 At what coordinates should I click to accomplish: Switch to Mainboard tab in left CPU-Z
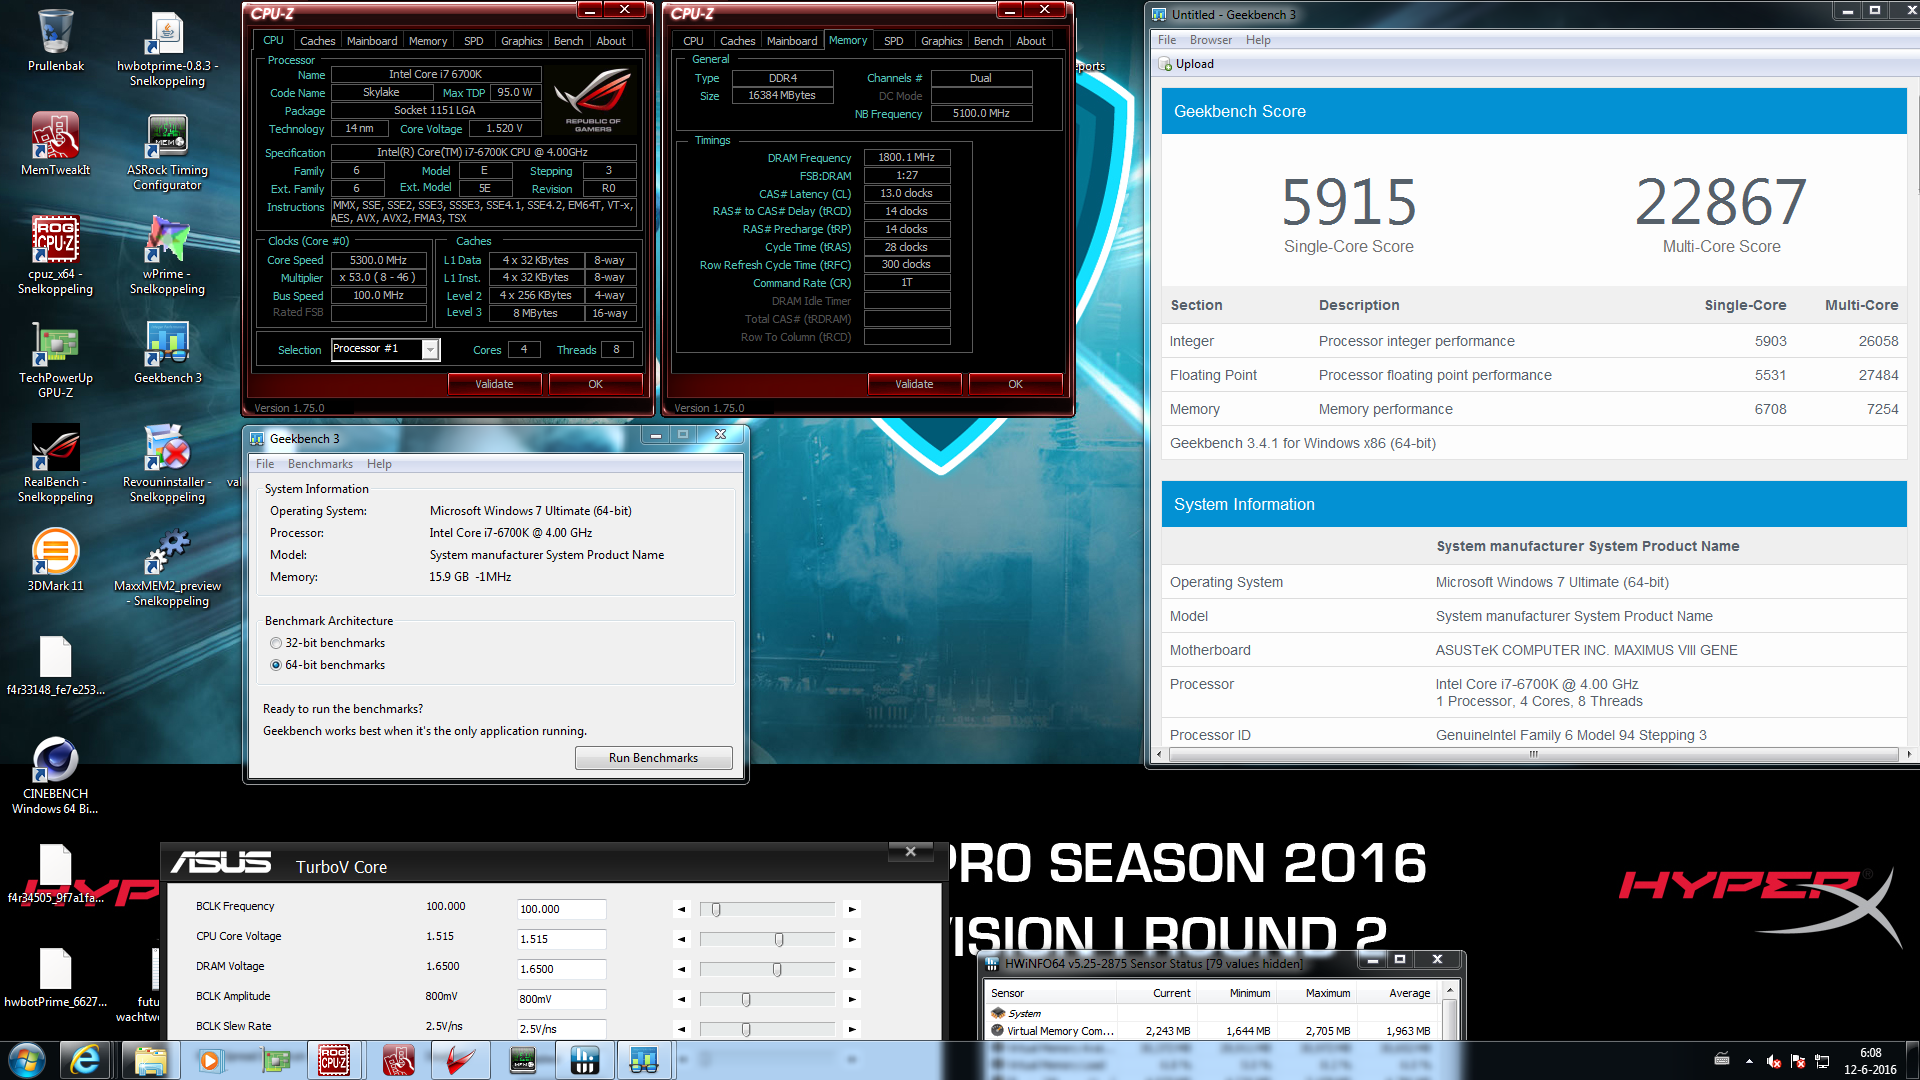pos(372,41)
